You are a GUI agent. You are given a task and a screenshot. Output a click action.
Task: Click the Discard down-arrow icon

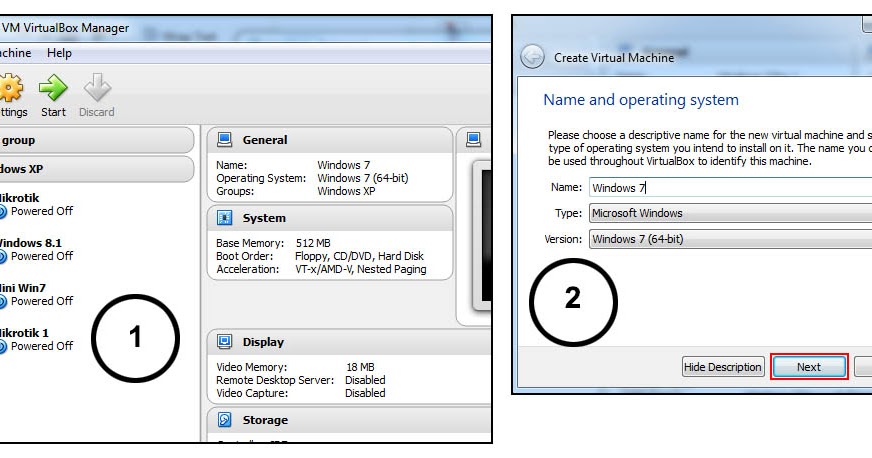click(97, 88)
